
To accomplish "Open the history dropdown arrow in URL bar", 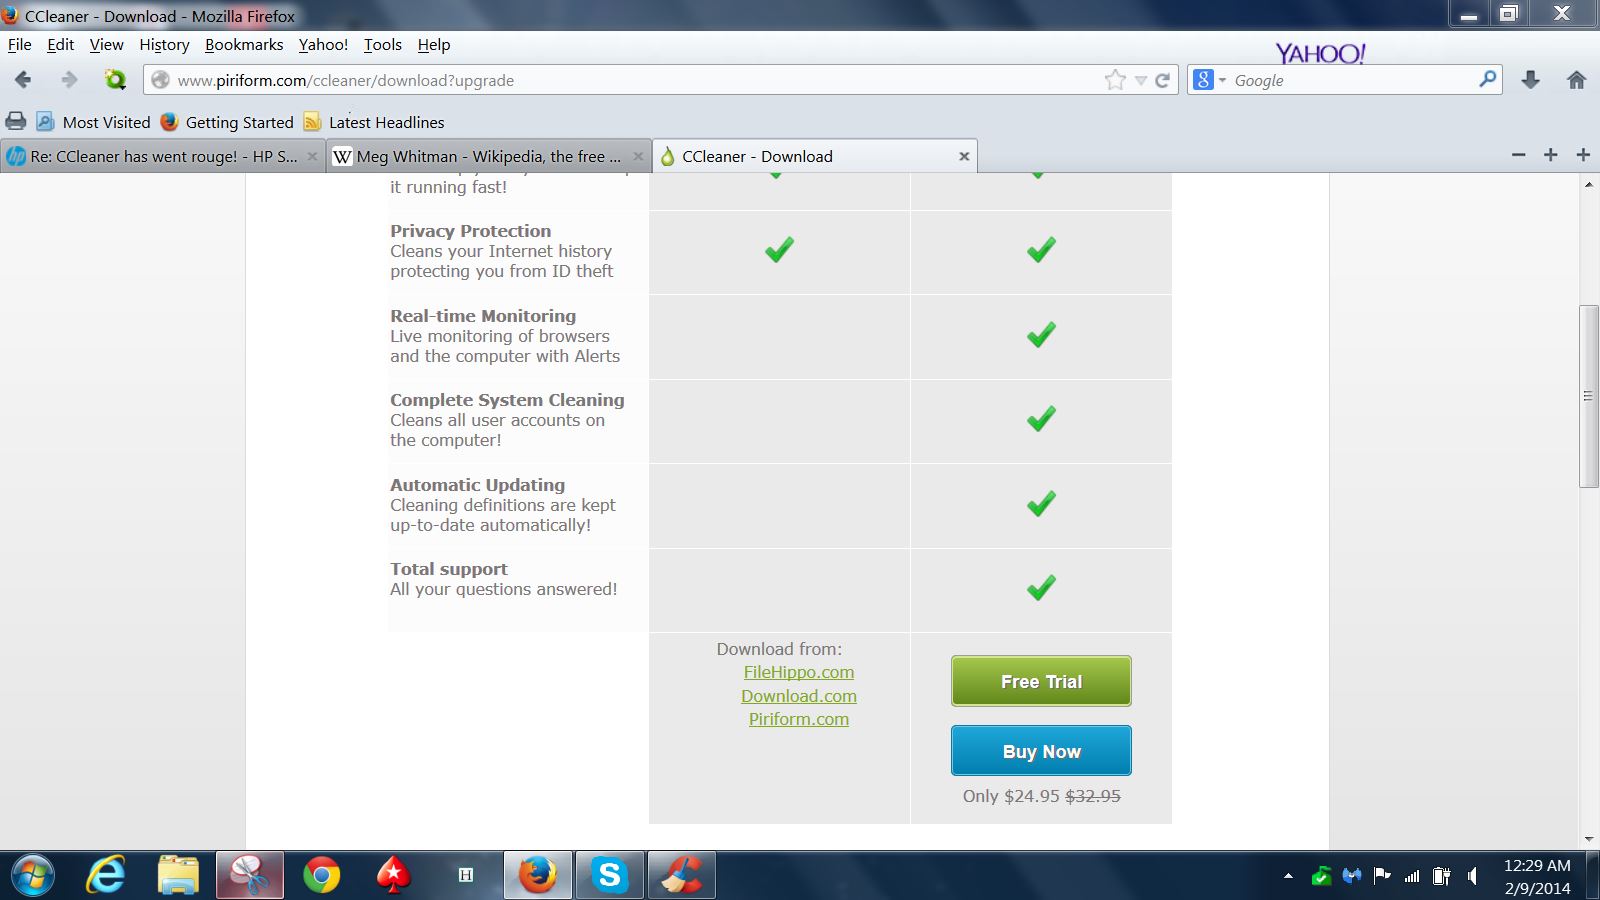I will pyautogui.click(x=1140, y=81).
